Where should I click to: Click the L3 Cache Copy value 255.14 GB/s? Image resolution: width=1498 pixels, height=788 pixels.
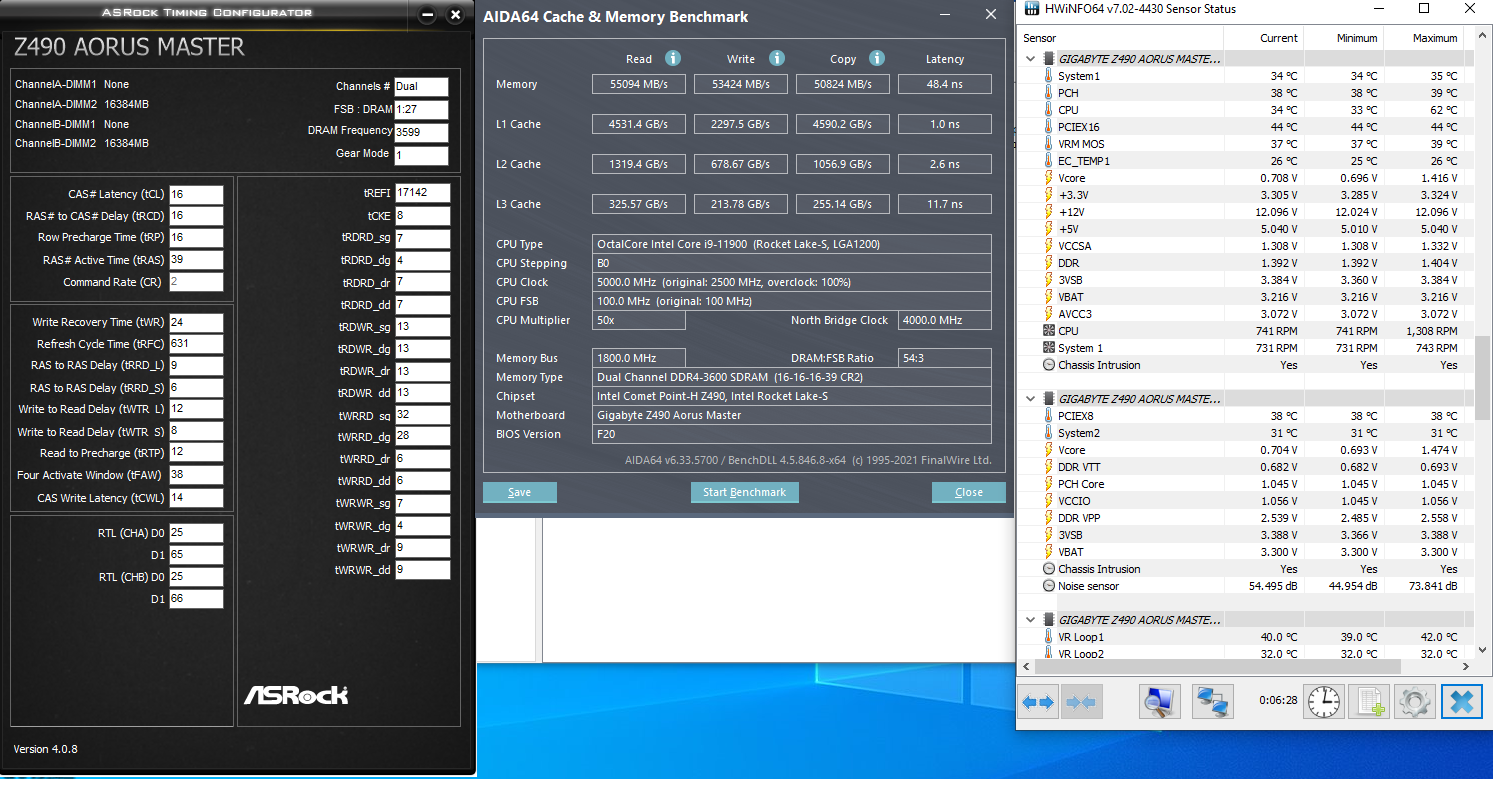[x=842, y=204]
